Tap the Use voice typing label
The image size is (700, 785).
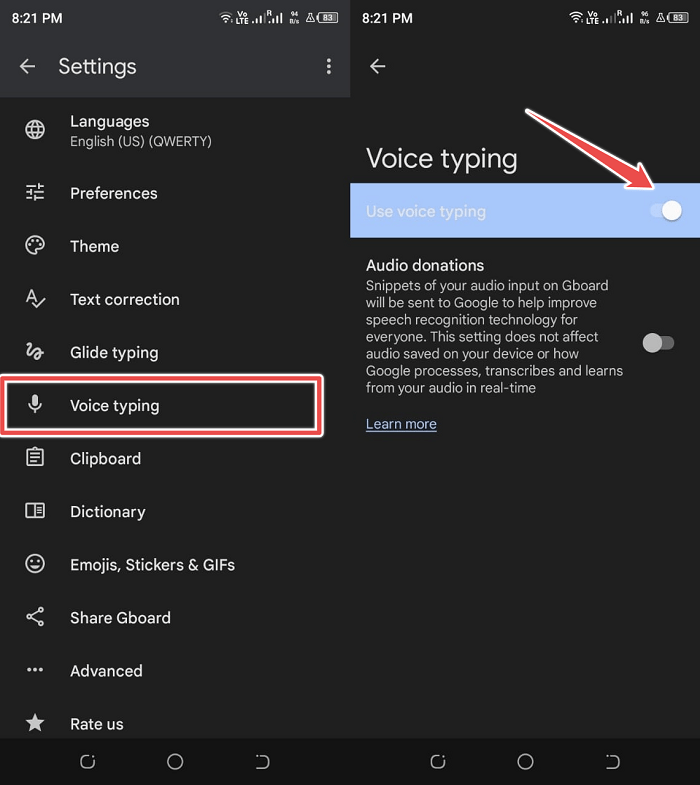click(x=426, y=211)
